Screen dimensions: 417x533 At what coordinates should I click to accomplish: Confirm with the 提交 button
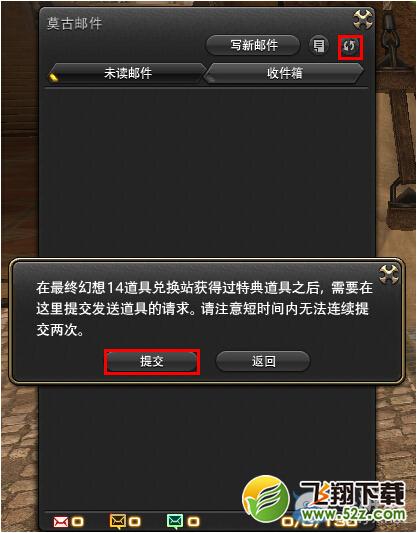[x=152, y=361]
